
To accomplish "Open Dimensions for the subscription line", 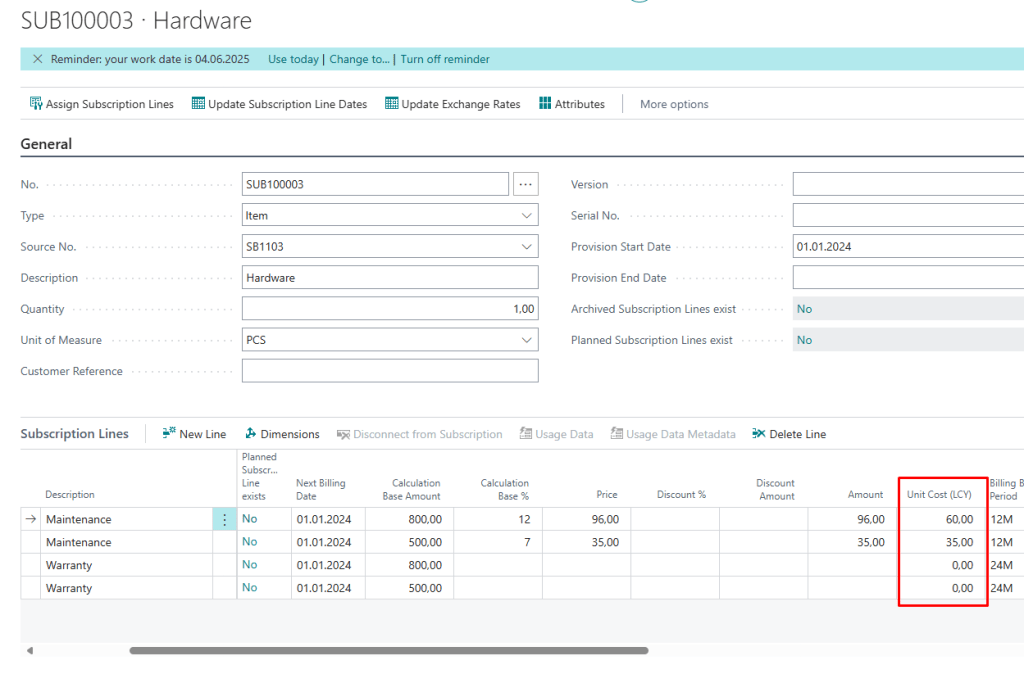I will point(281,434).
